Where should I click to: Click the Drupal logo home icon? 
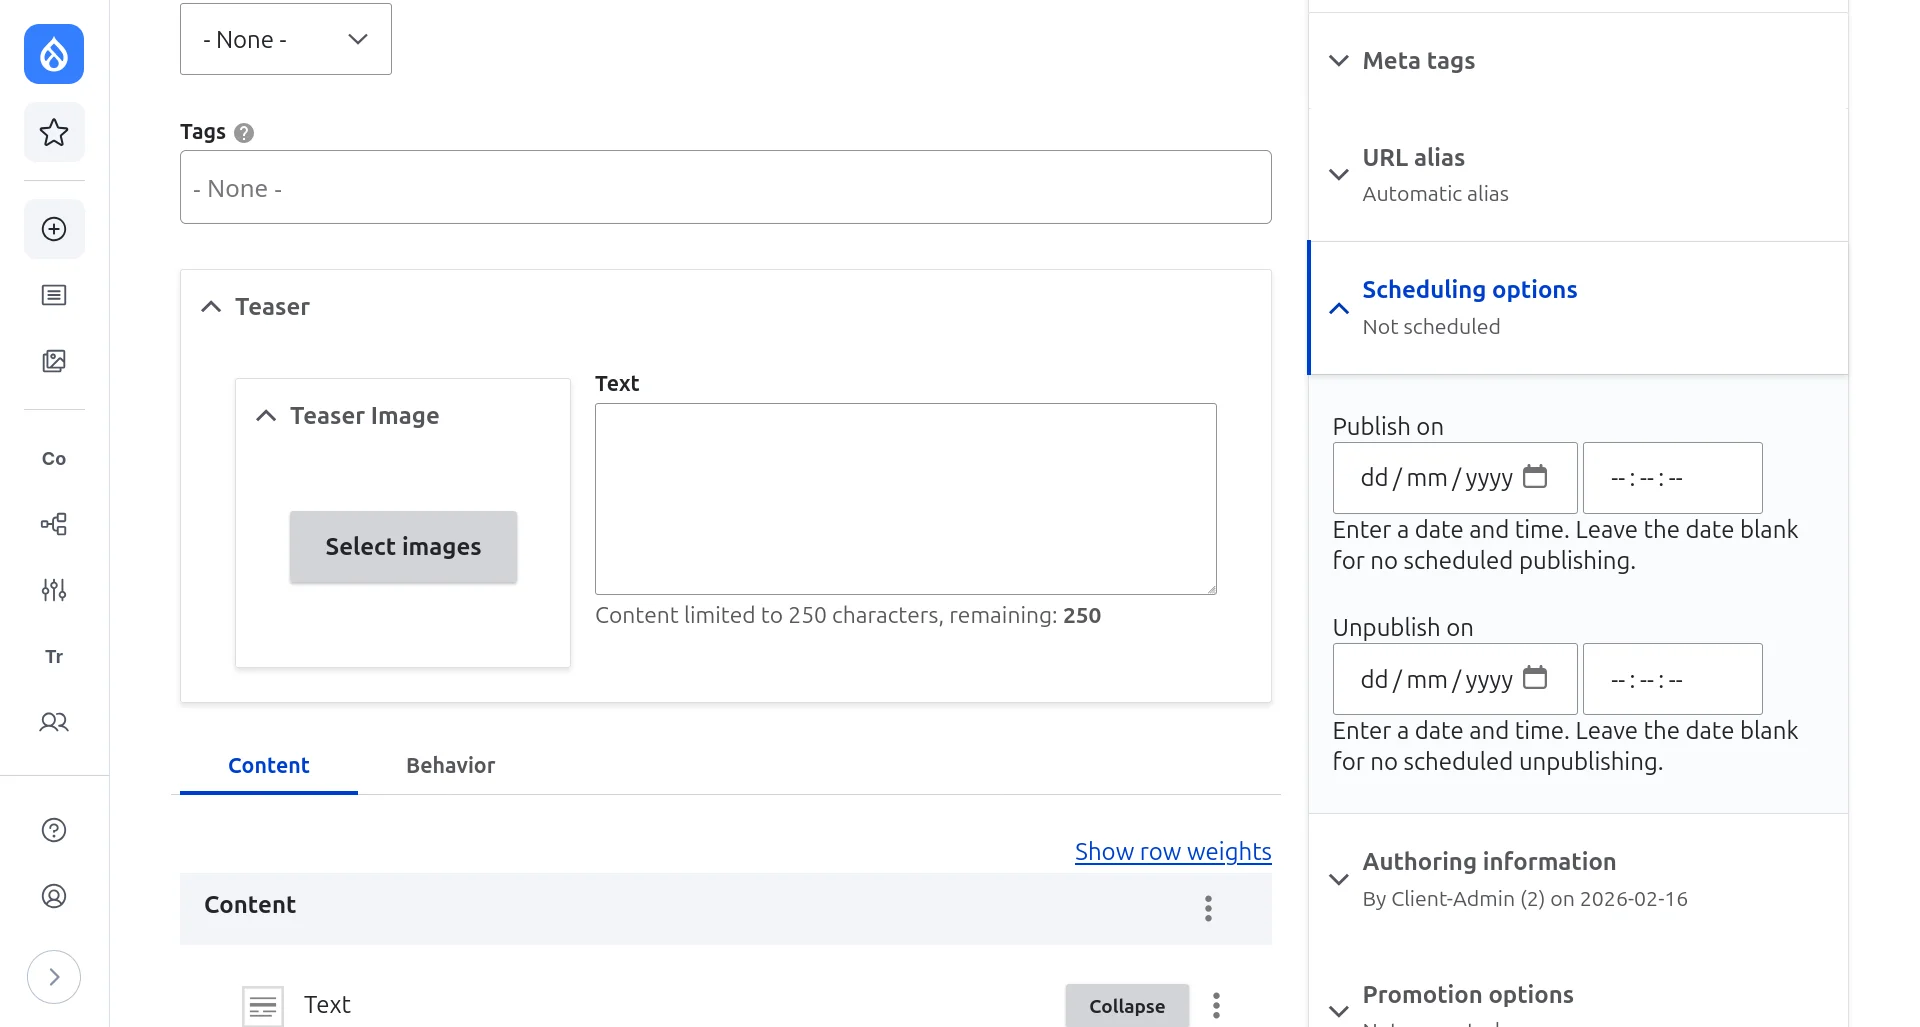[54, 54]
